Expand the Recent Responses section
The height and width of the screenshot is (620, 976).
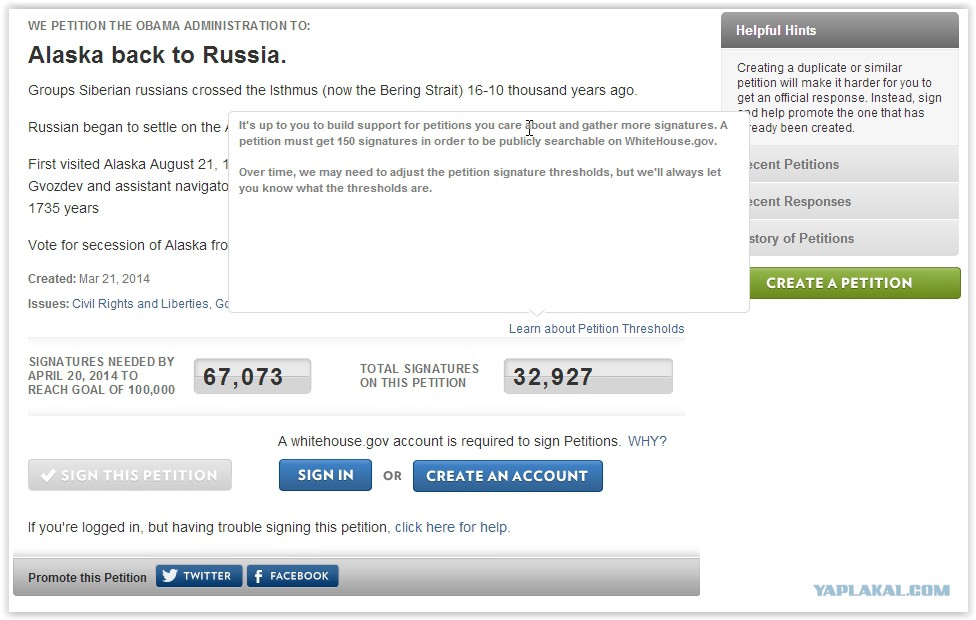(853, 201)
